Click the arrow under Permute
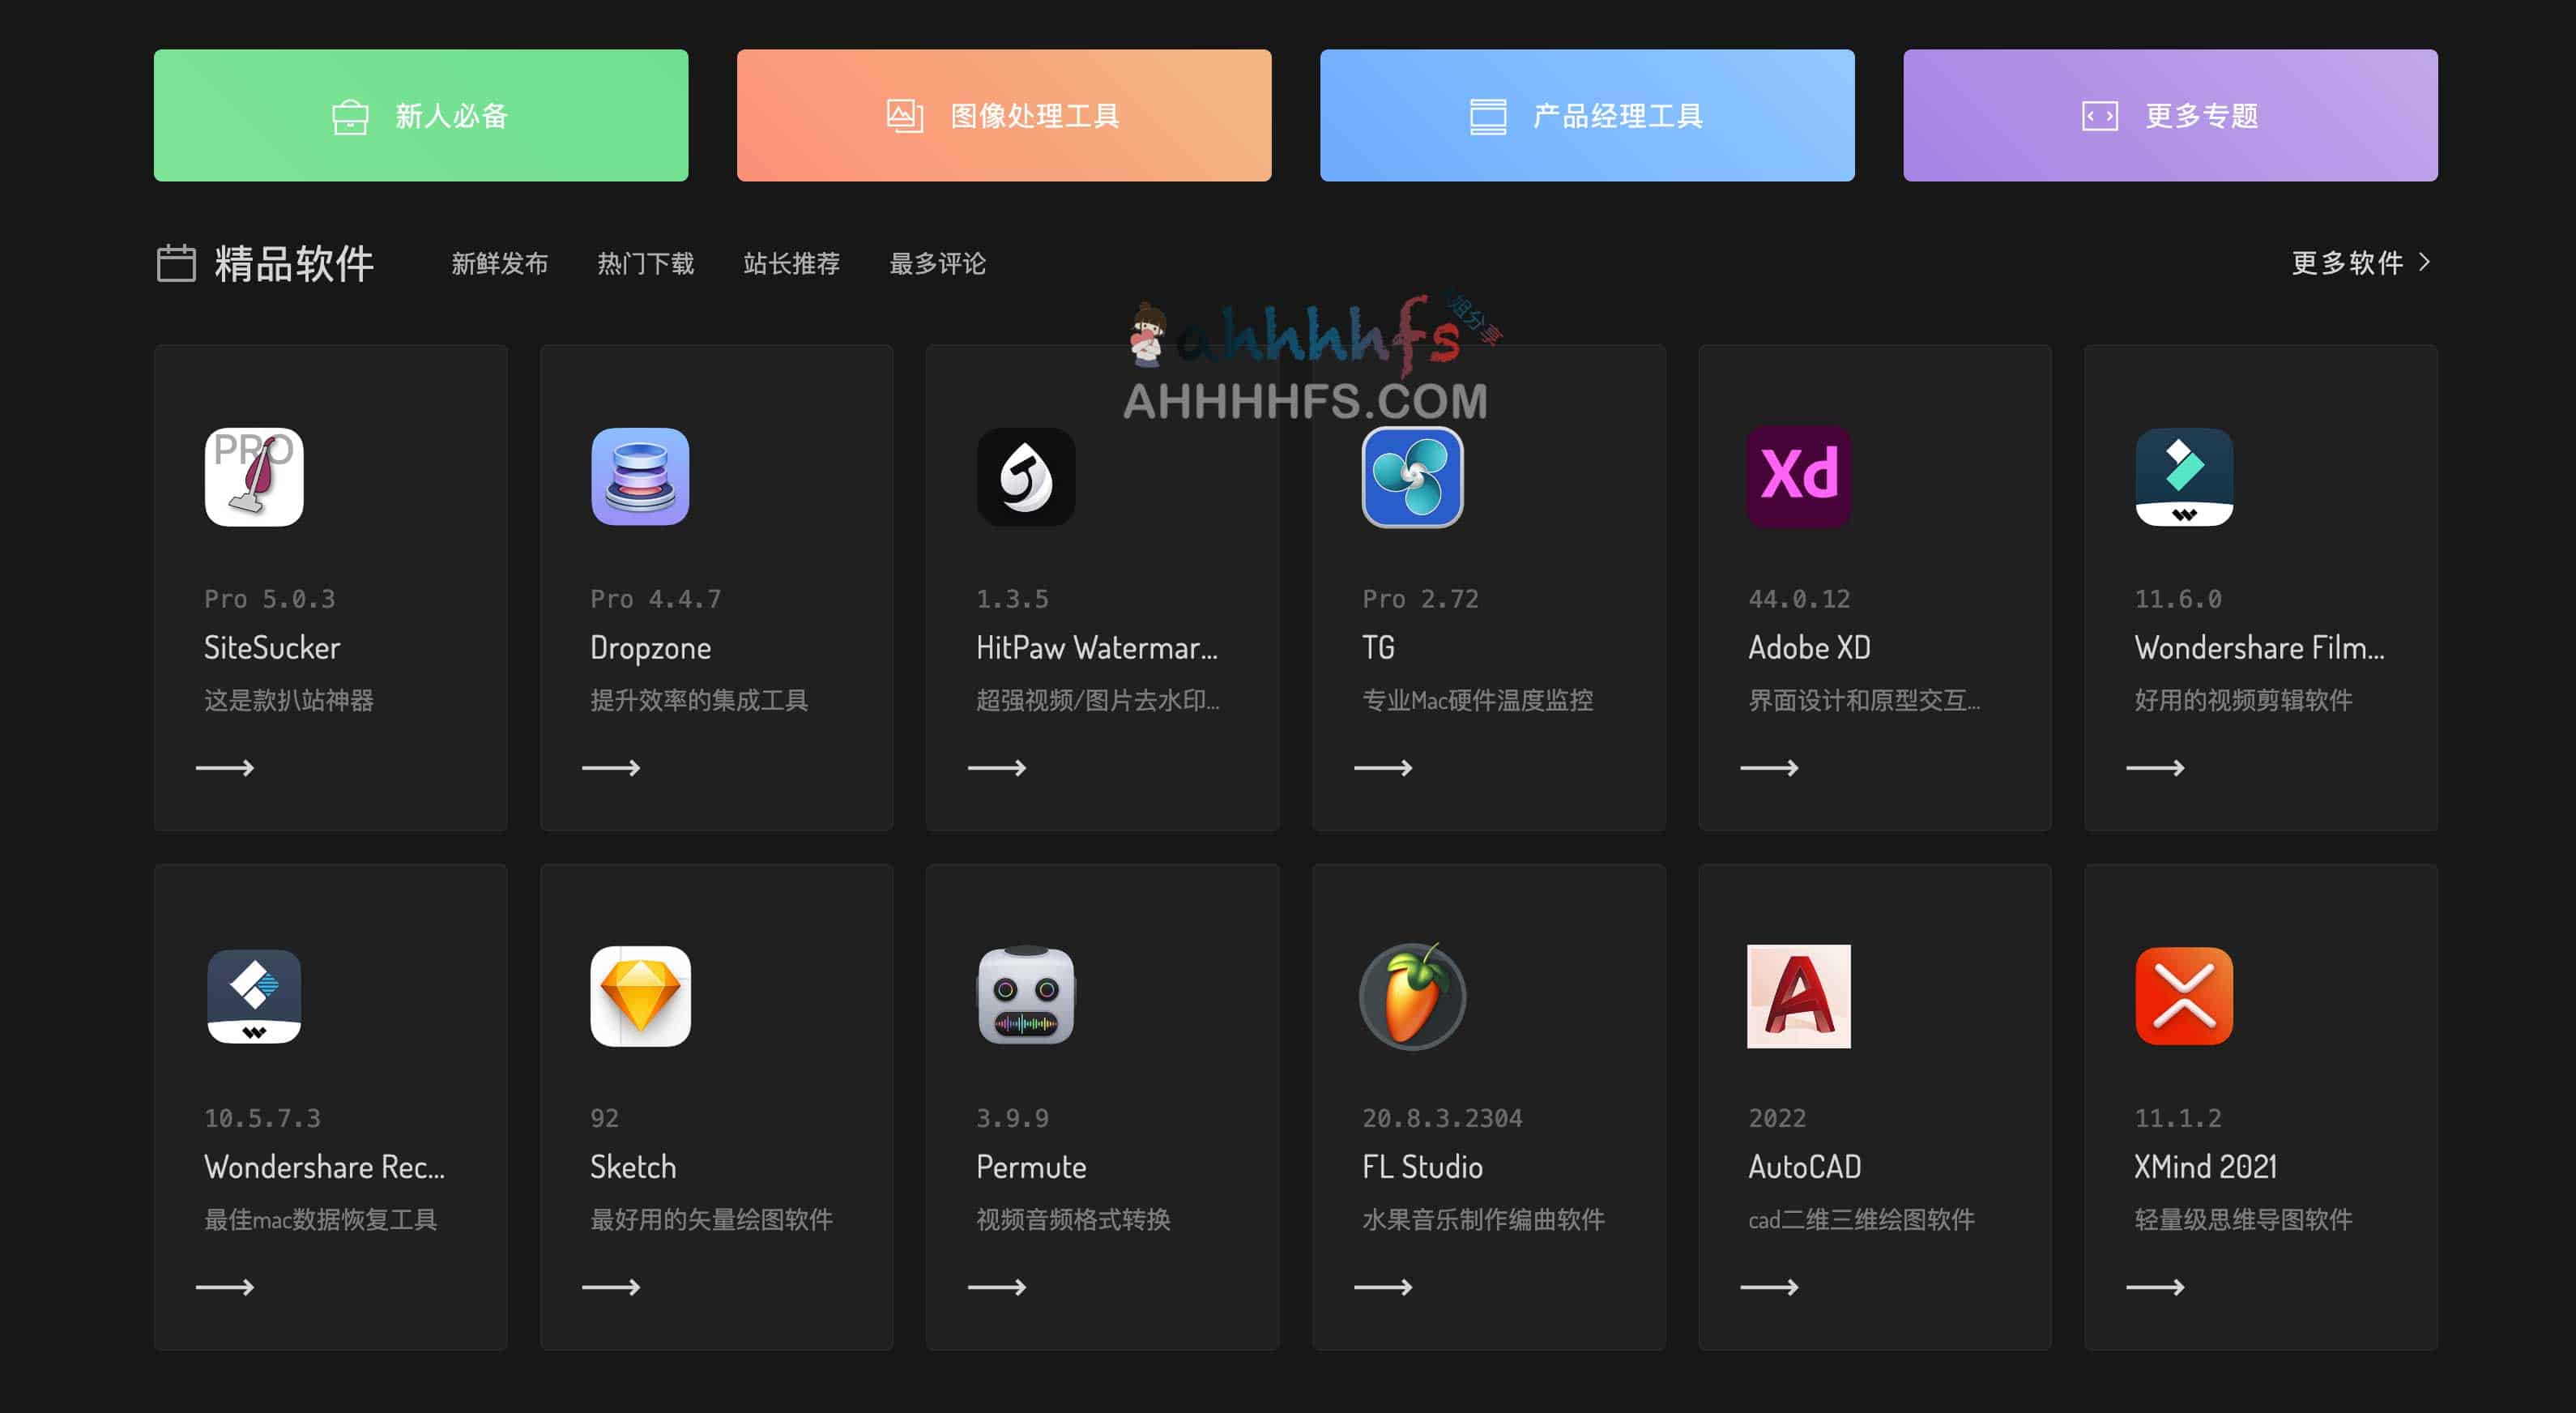 point(997,1287)
